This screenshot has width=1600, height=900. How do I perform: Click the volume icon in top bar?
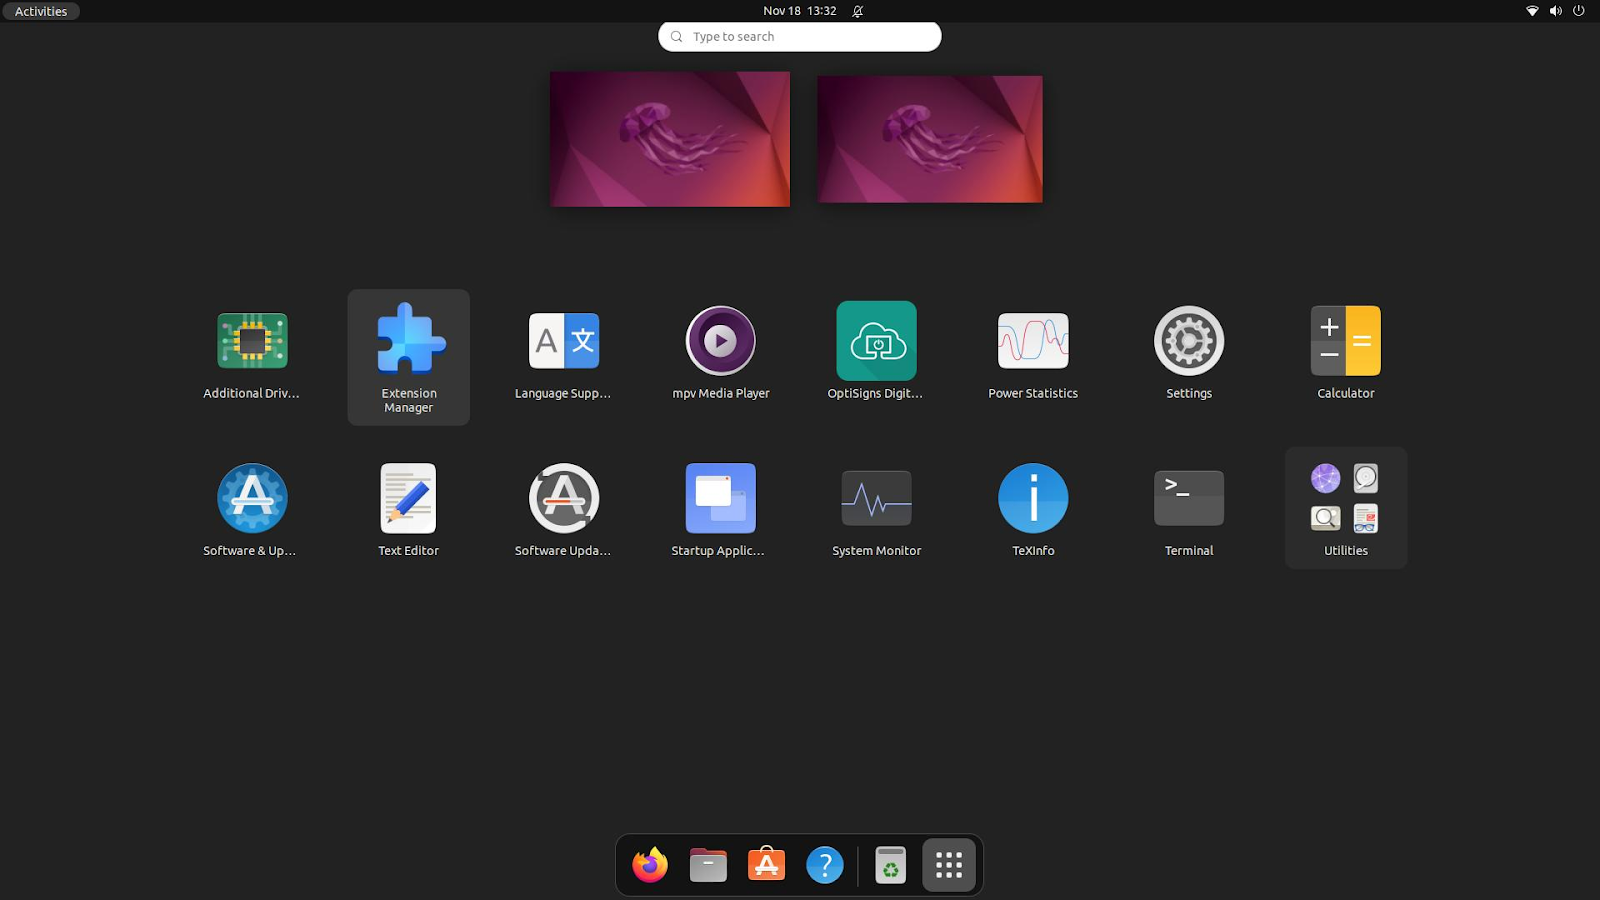[1556, 11]
